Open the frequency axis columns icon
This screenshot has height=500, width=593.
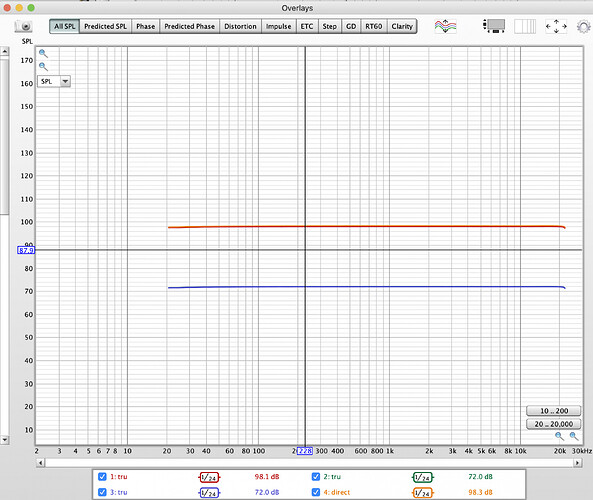(x=525, y=26)
